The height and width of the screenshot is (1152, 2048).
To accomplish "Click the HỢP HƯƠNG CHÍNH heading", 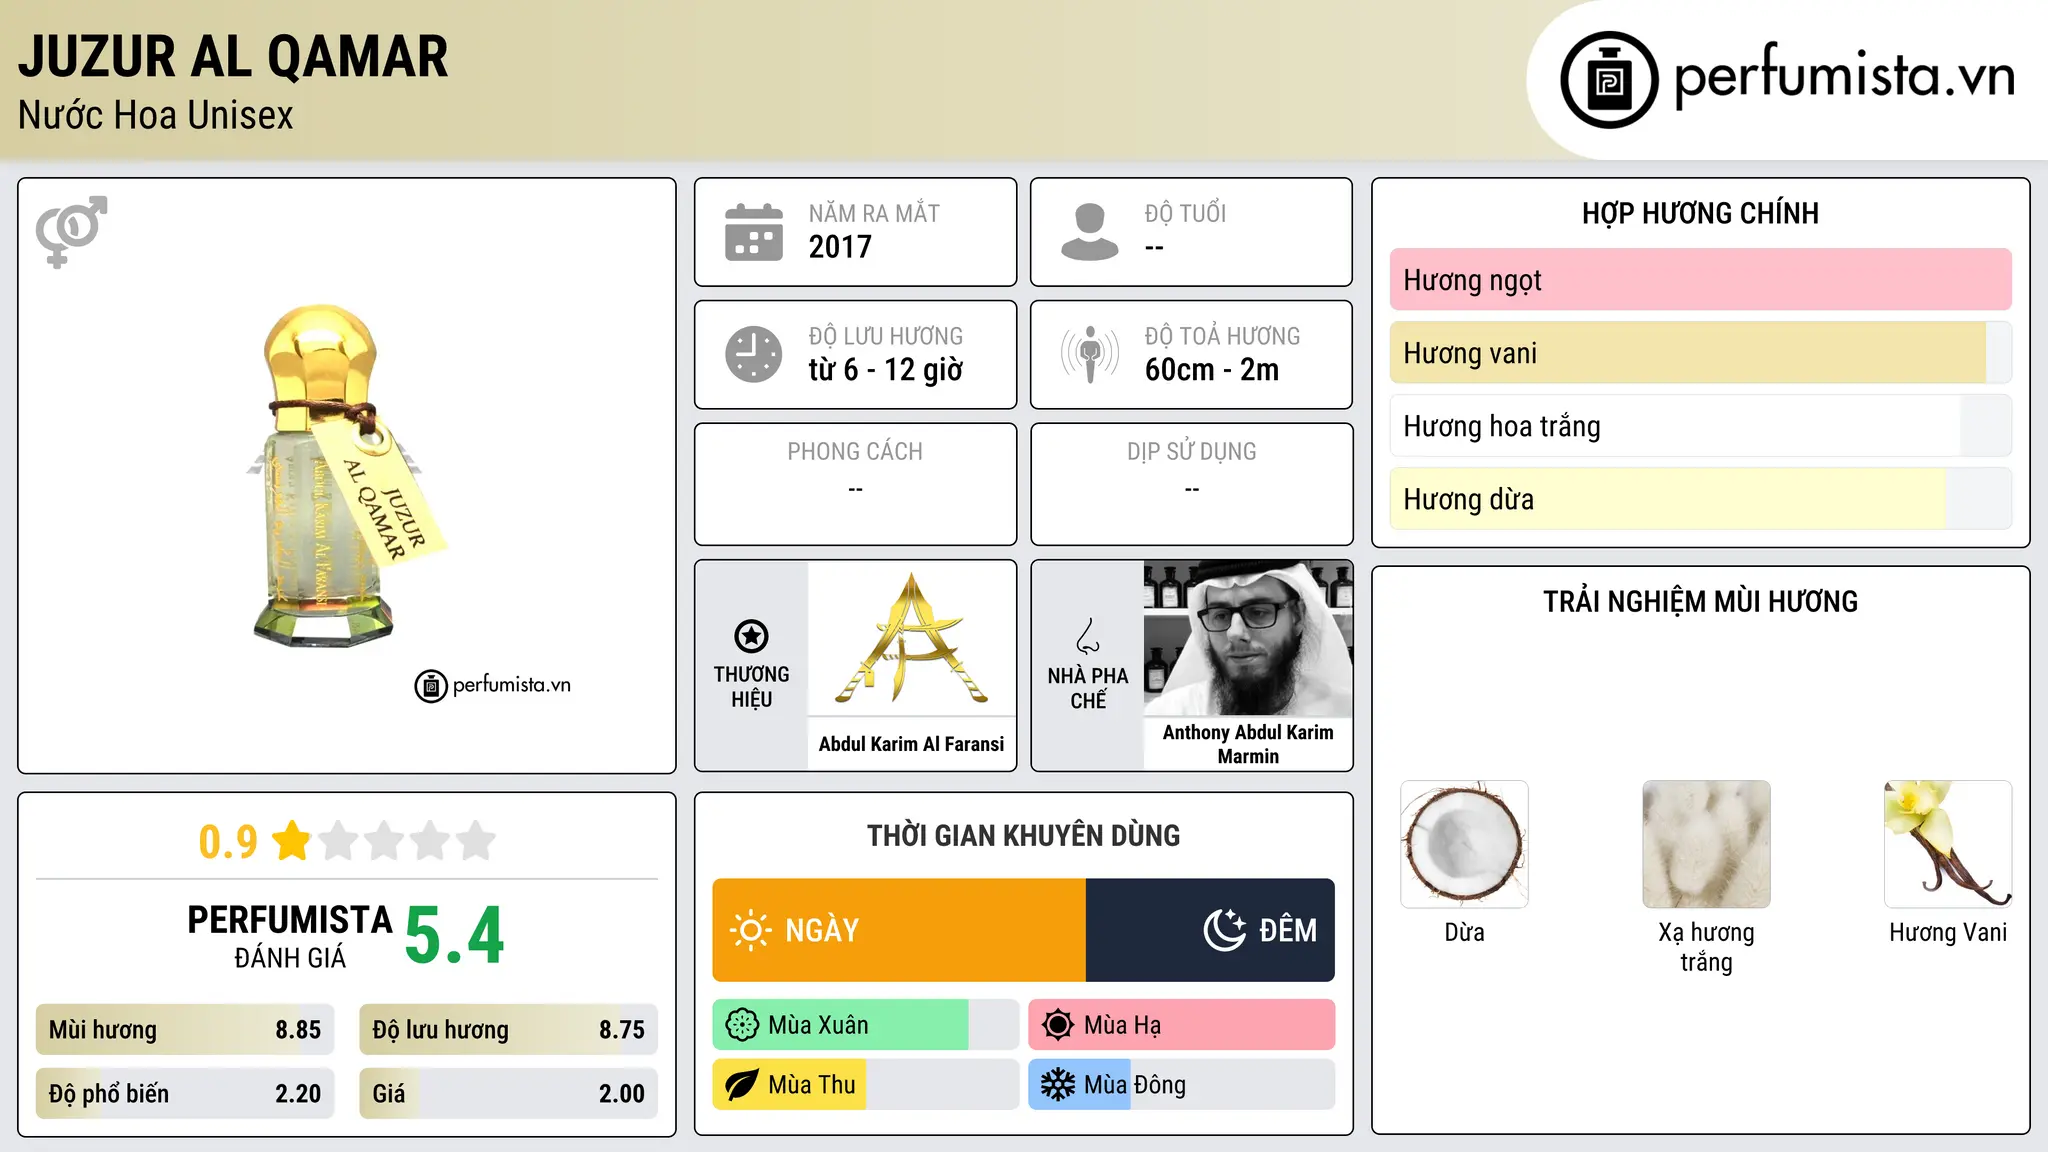I will (1700, 213).
